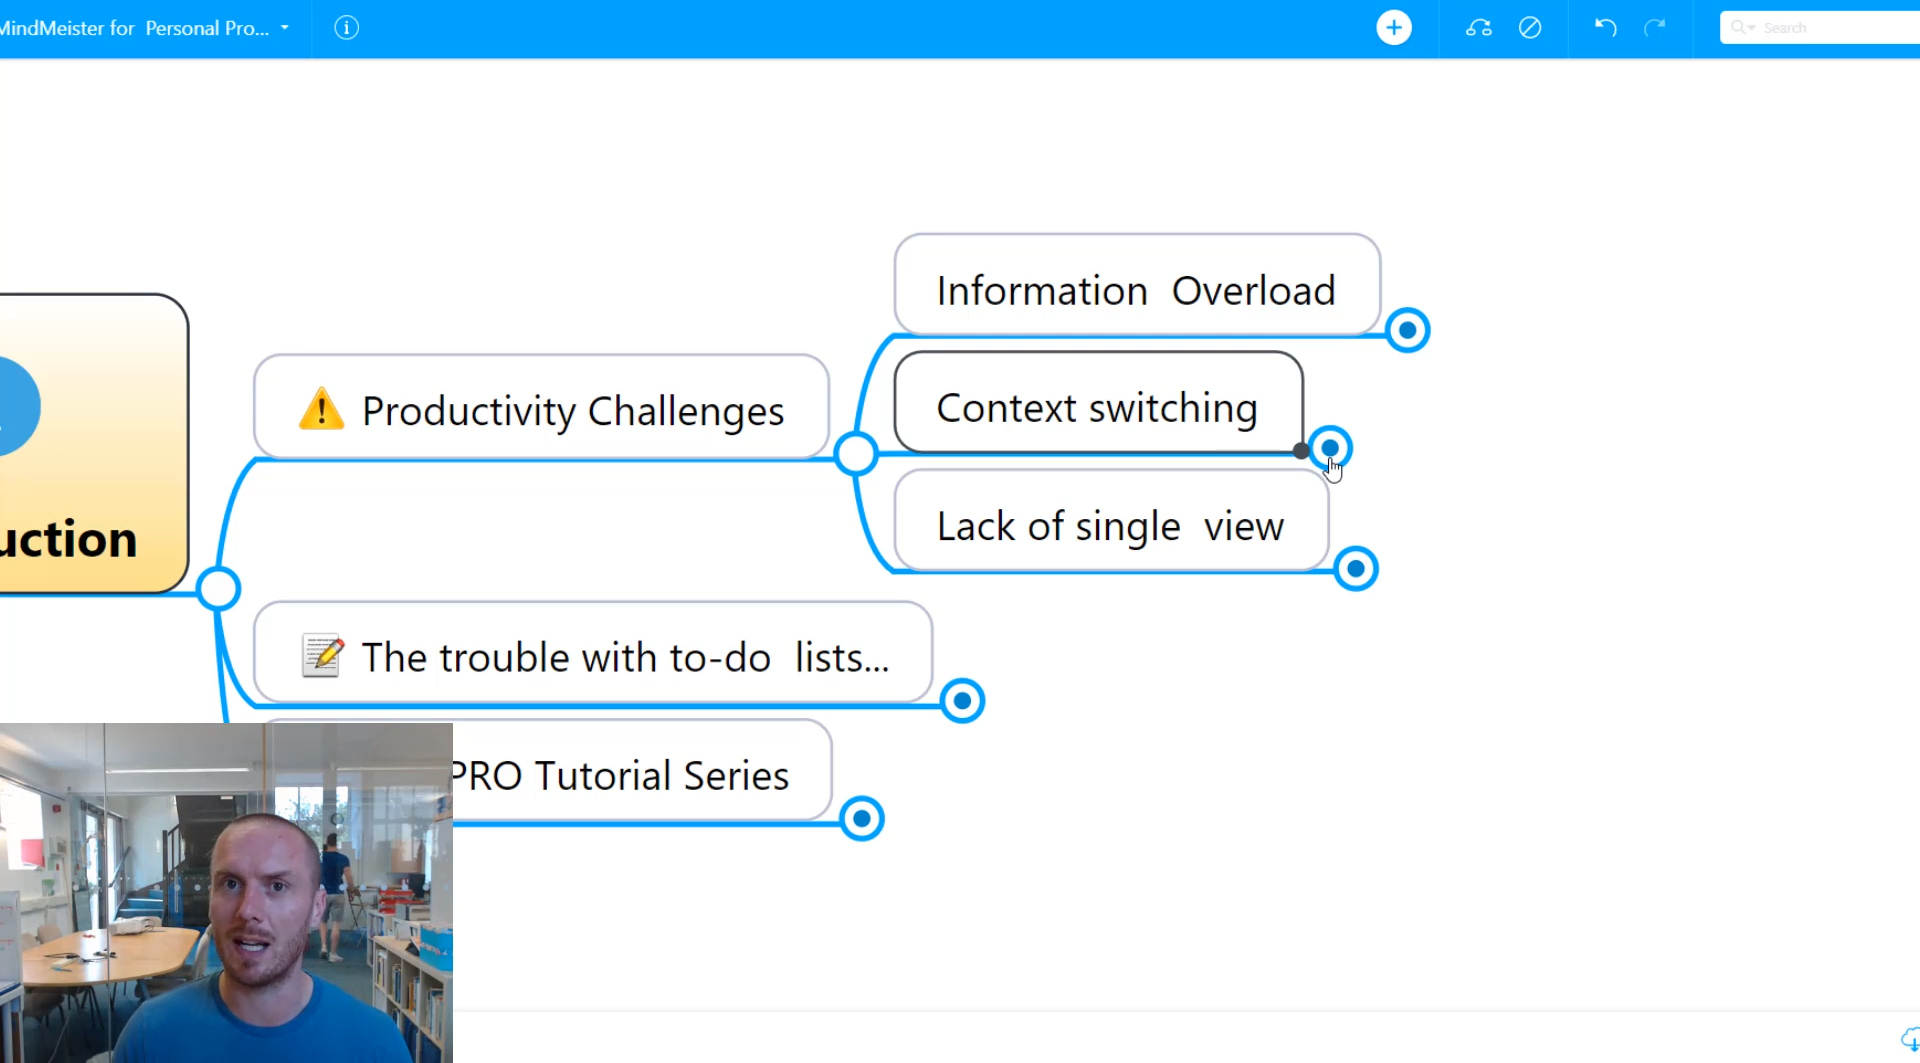Collapse the root topic branch circle
The height and width of the screenshot is (1063, 1920).
pos(218,588)
